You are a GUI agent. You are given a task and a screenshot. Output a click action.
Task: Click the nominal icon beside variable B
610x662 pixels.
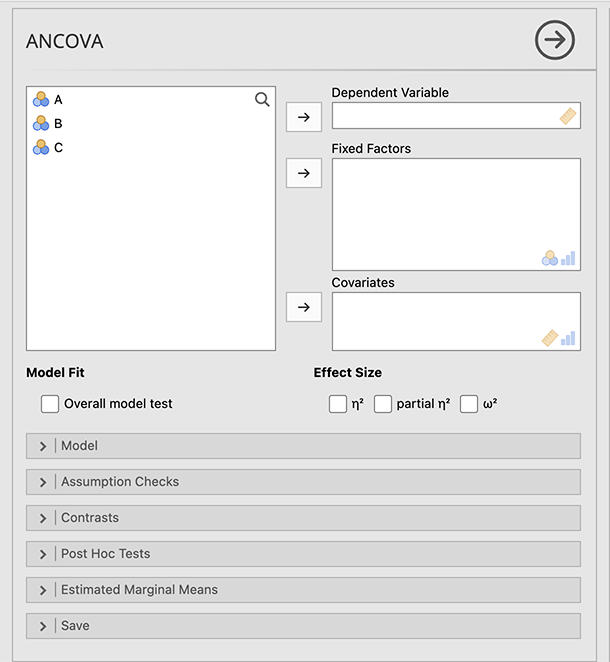tap(41, 123)
